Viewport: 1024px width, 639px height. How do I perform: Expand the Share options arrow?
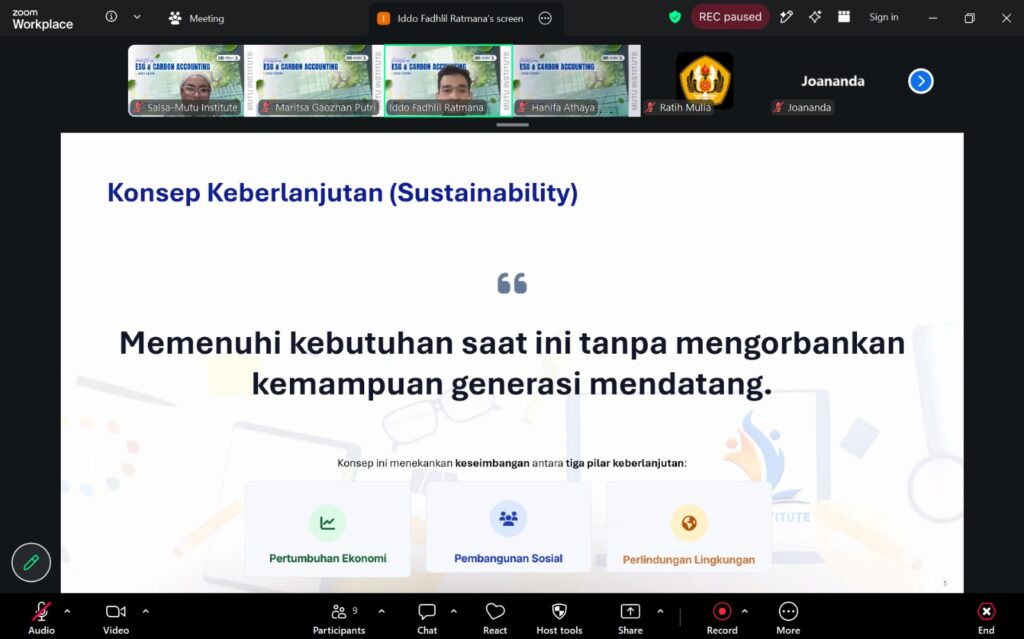(660, 612)
